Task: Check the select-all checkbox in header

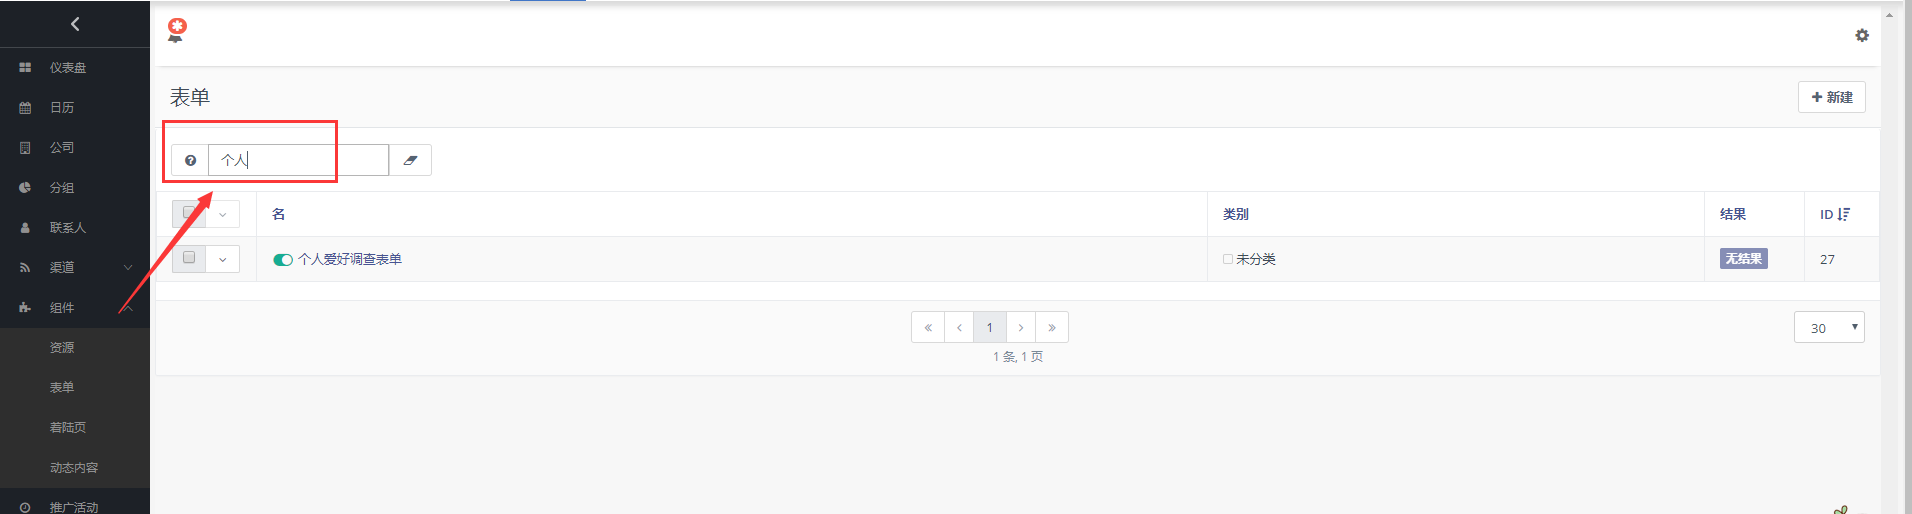Action: (x=189, y=213)
